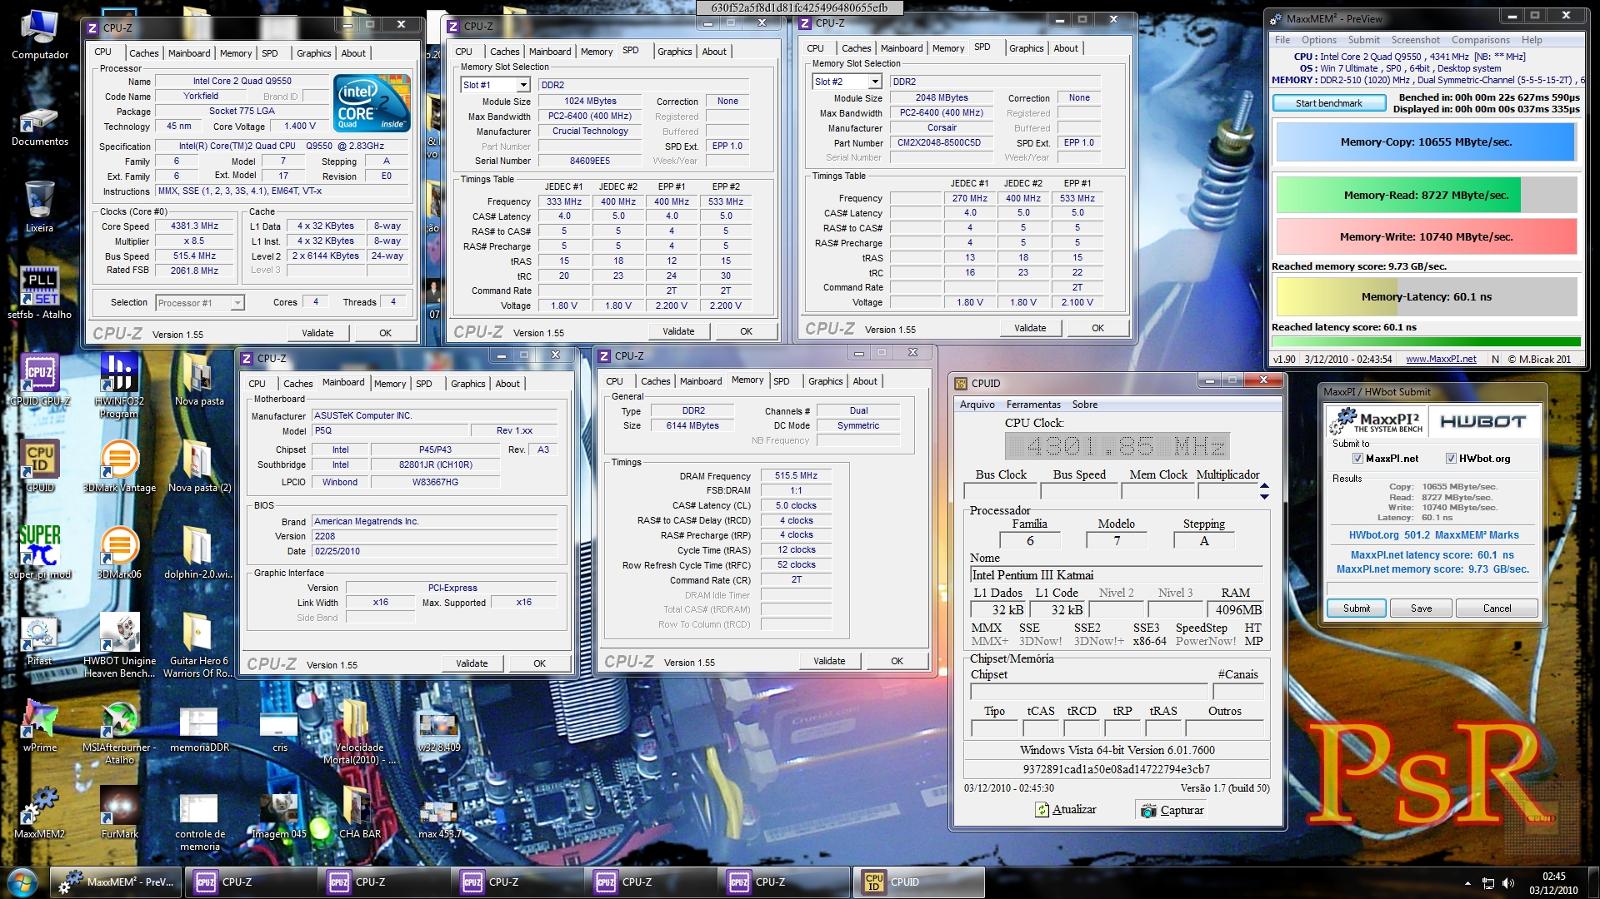Click the Atualizar refresh icon in CPUID
Image resolution: width=1600 pixels, height=899 pixels.
click(1042, 810)
